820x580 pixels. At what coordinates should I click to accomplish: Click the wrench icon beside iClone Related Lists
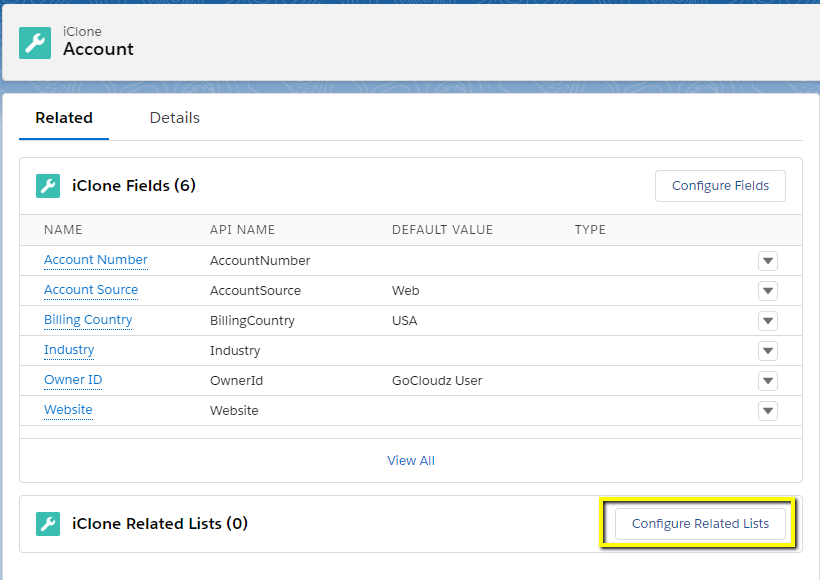48,524
